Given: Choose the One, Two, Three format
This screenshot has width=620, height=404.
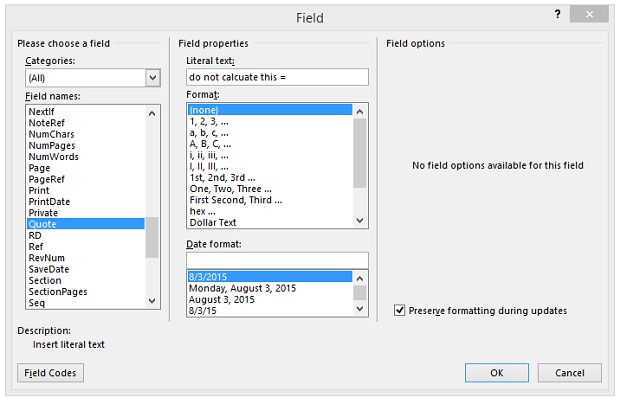Looking at the screenshot, I should (x=225, y=188).
